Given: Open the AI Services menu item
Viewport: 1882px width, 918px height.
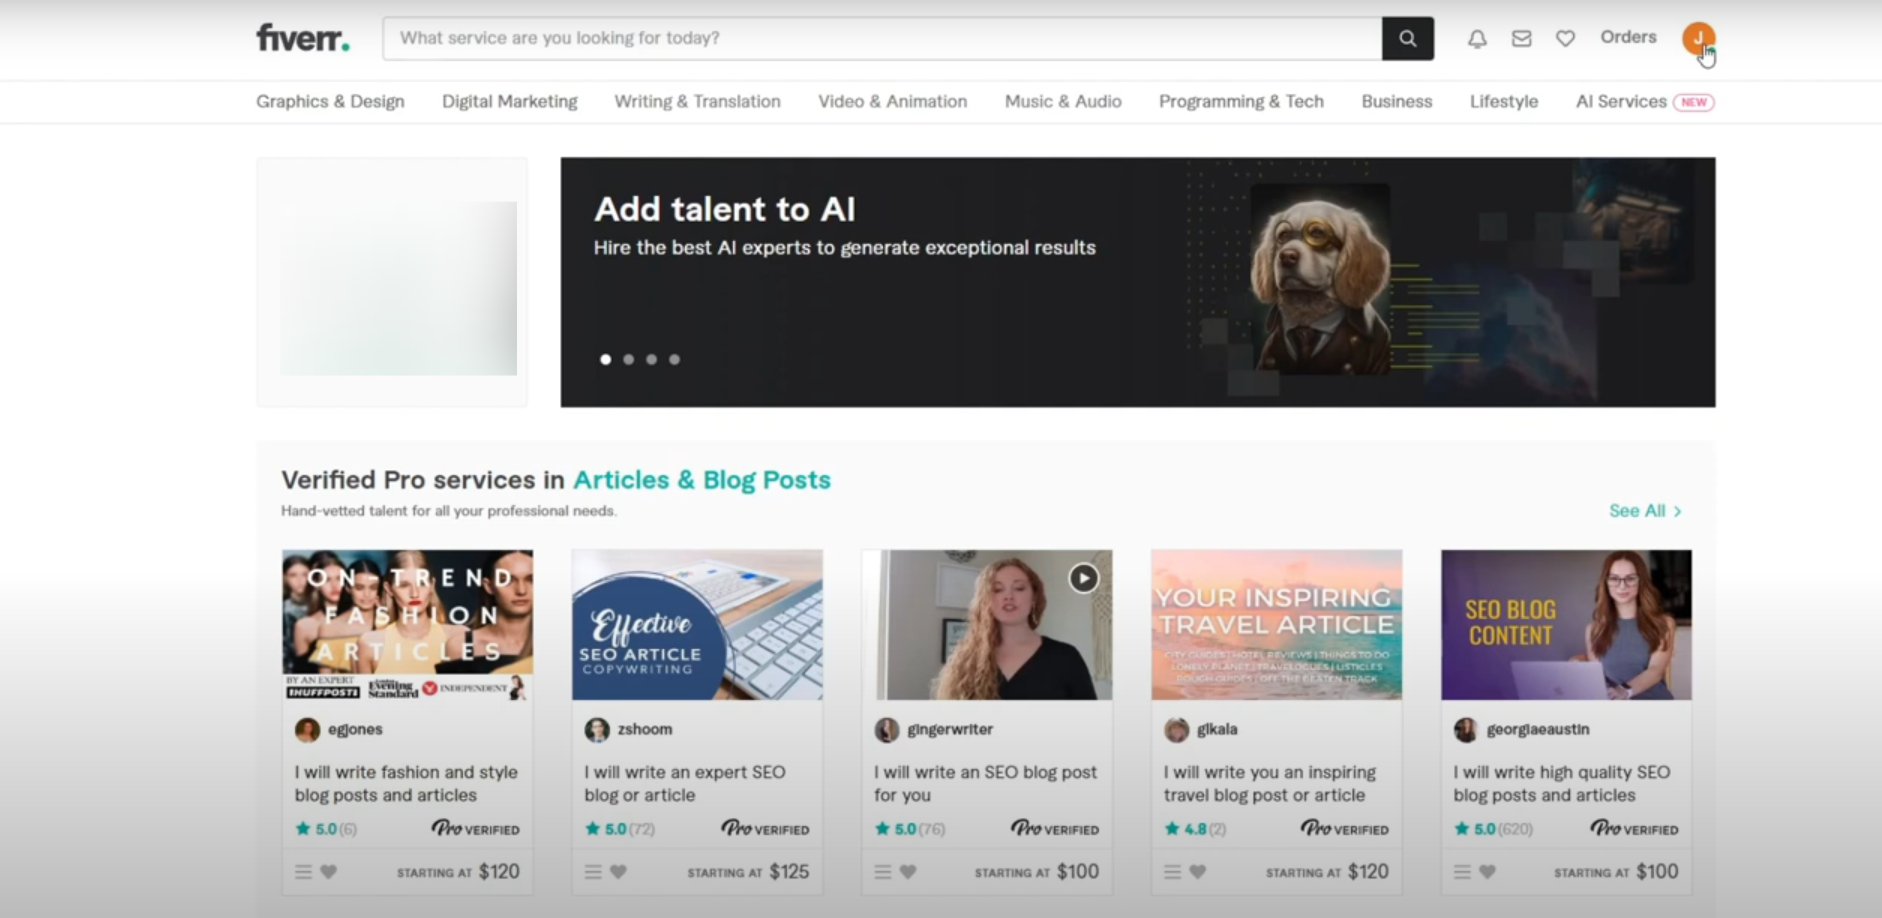Looking at the screenshot, I should 1621,102.
